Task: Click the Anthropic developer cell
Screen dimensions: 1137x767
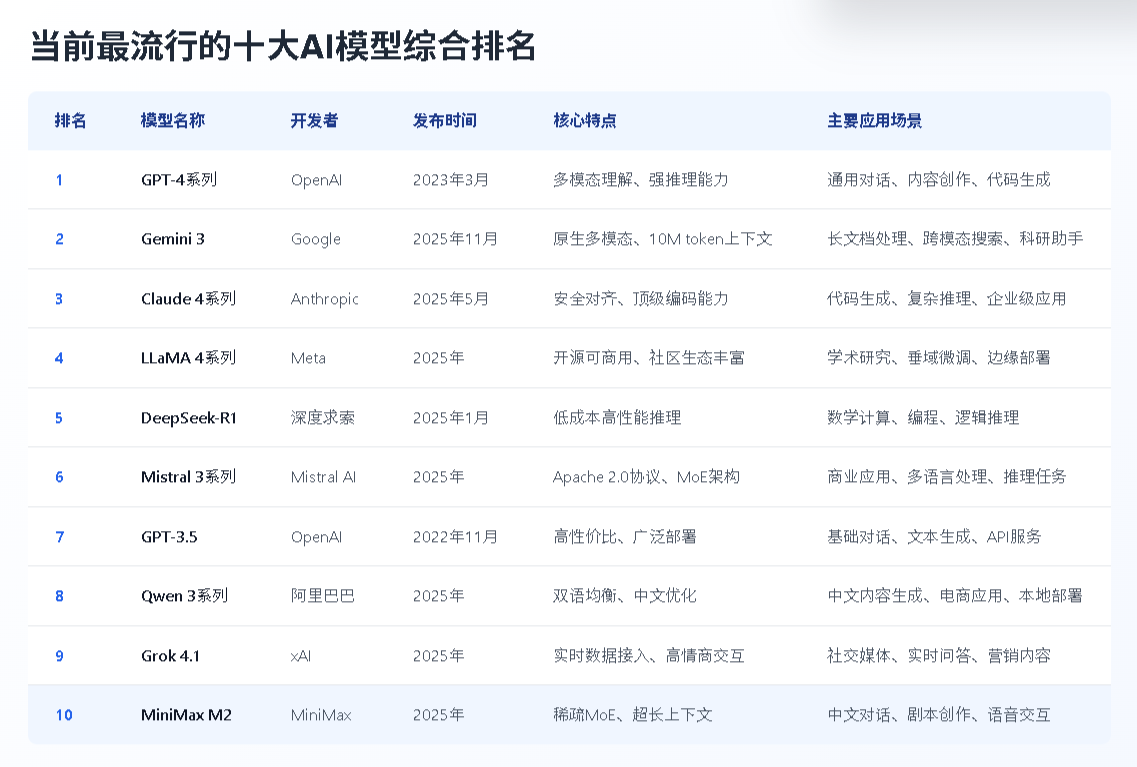Action: point(324,299)
